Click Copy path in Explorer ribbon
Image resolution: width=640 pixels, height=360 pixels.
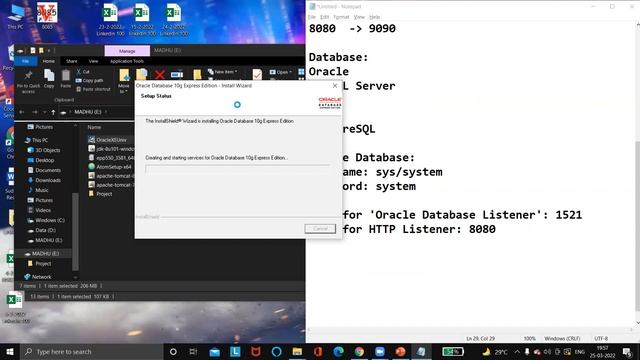point(89,80)
